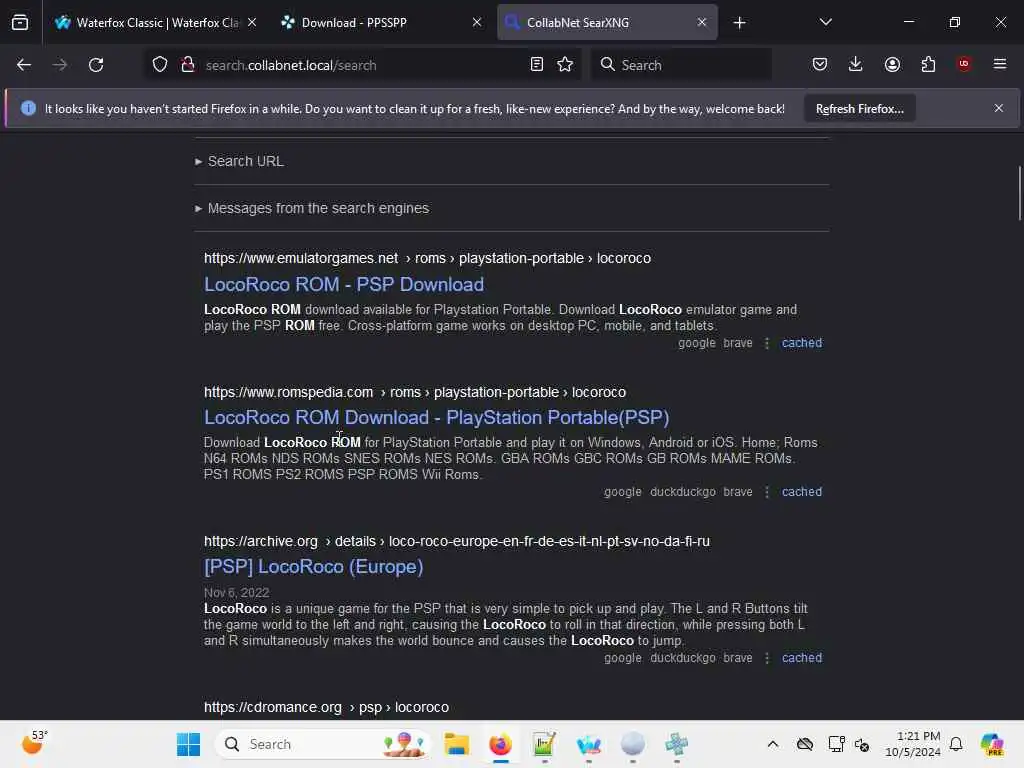Open the tab overview icon
Viewport: 1024px width, 768px height.
[20, 22]
